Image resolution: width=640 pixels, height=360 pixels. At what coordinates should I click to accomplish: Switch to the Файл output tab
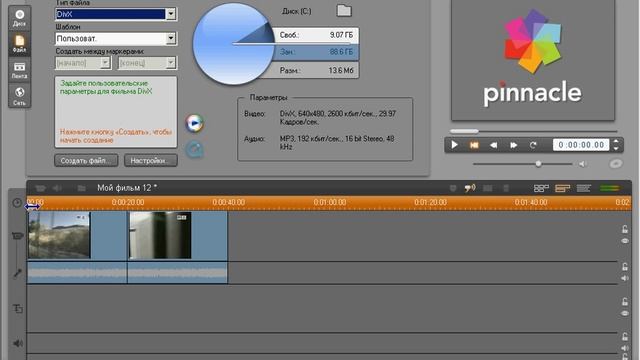pos(19,44)
